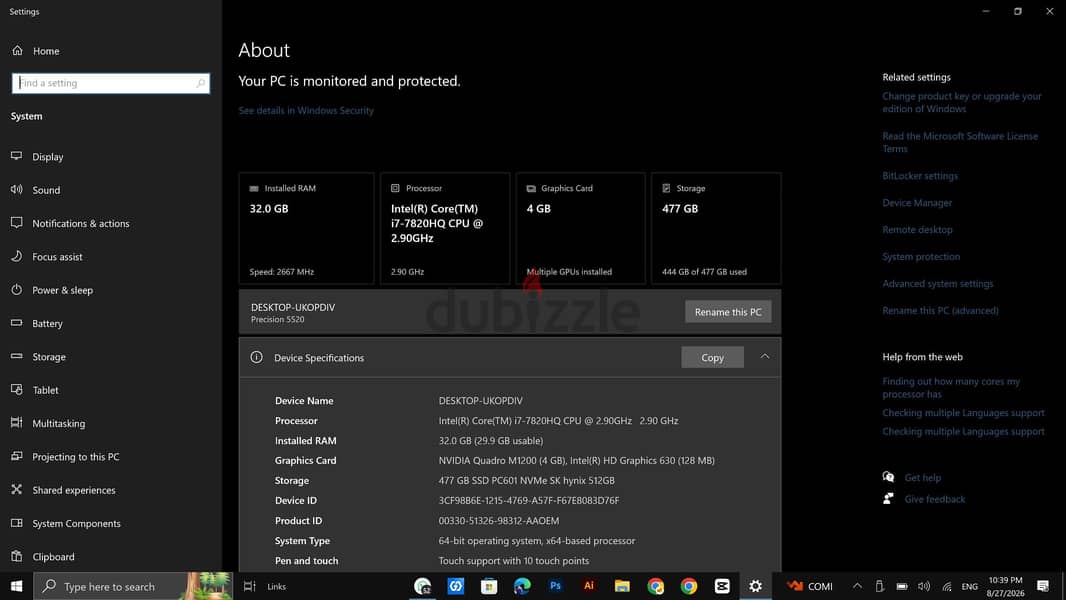Click the Give feedback person icon
This screenshot has height=600, width=1066.
point(888,499)
